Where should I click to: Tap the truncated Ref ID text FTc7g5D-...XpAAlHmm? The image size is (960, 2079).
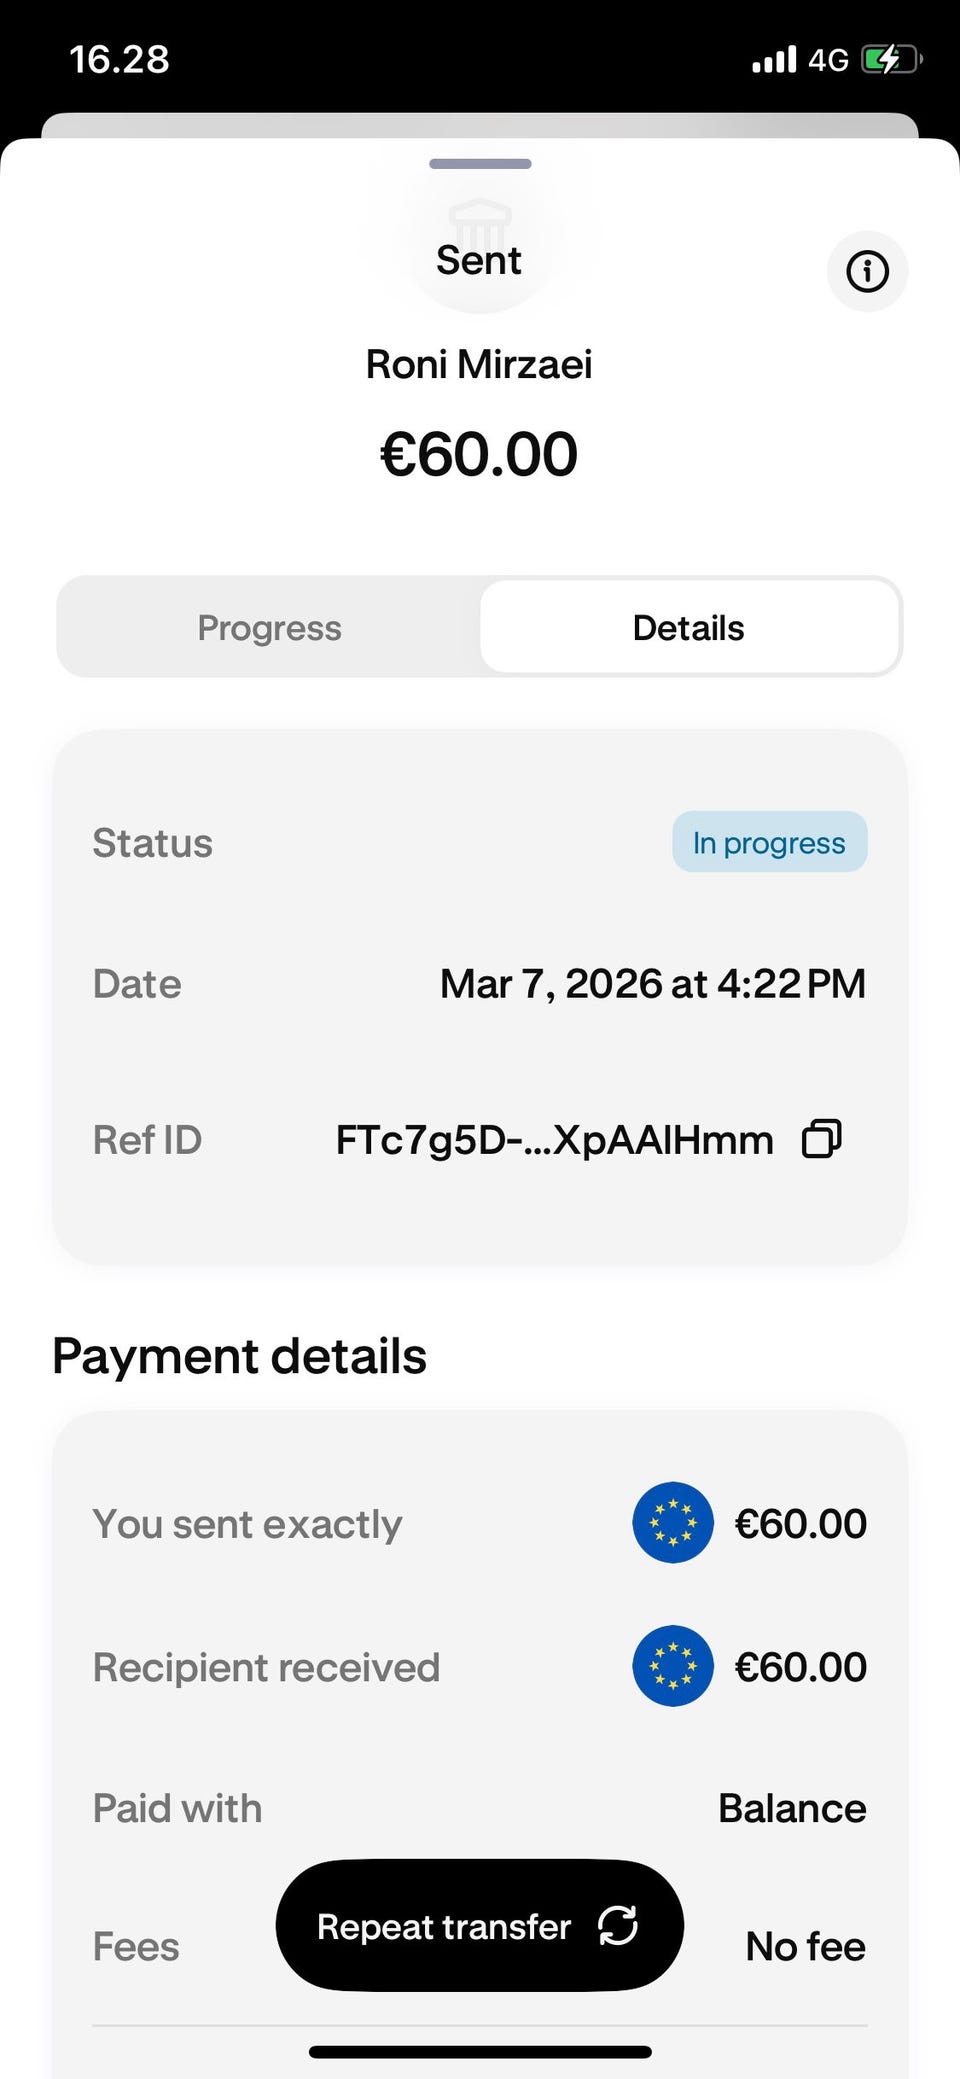tap(554, 1140)
